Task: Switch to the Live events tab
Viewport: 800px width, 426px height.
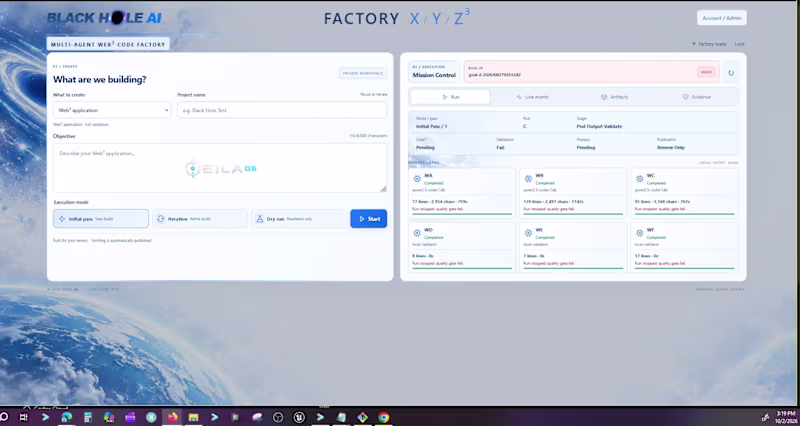Action: [x=532, y=97]
